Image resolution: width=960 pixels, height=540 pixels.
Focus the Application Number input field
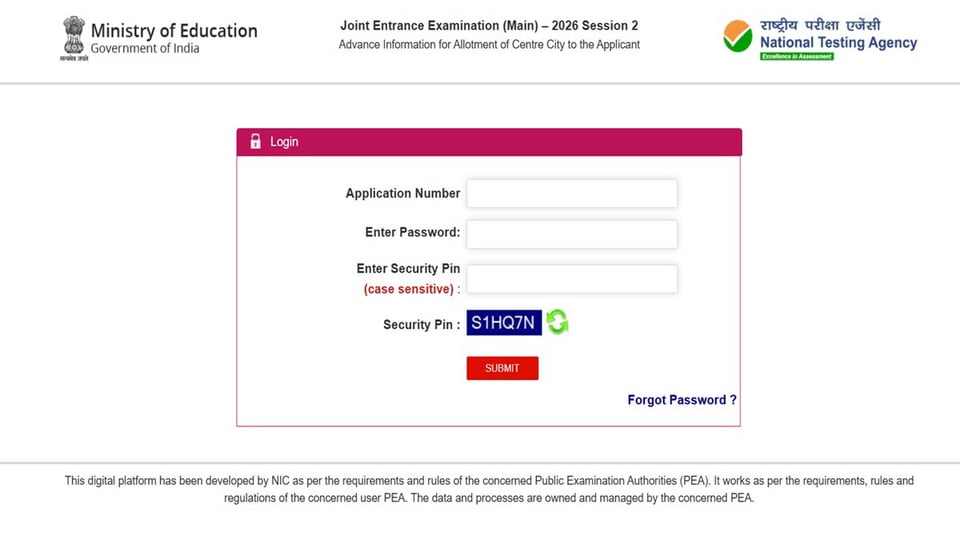pos(572,193)
